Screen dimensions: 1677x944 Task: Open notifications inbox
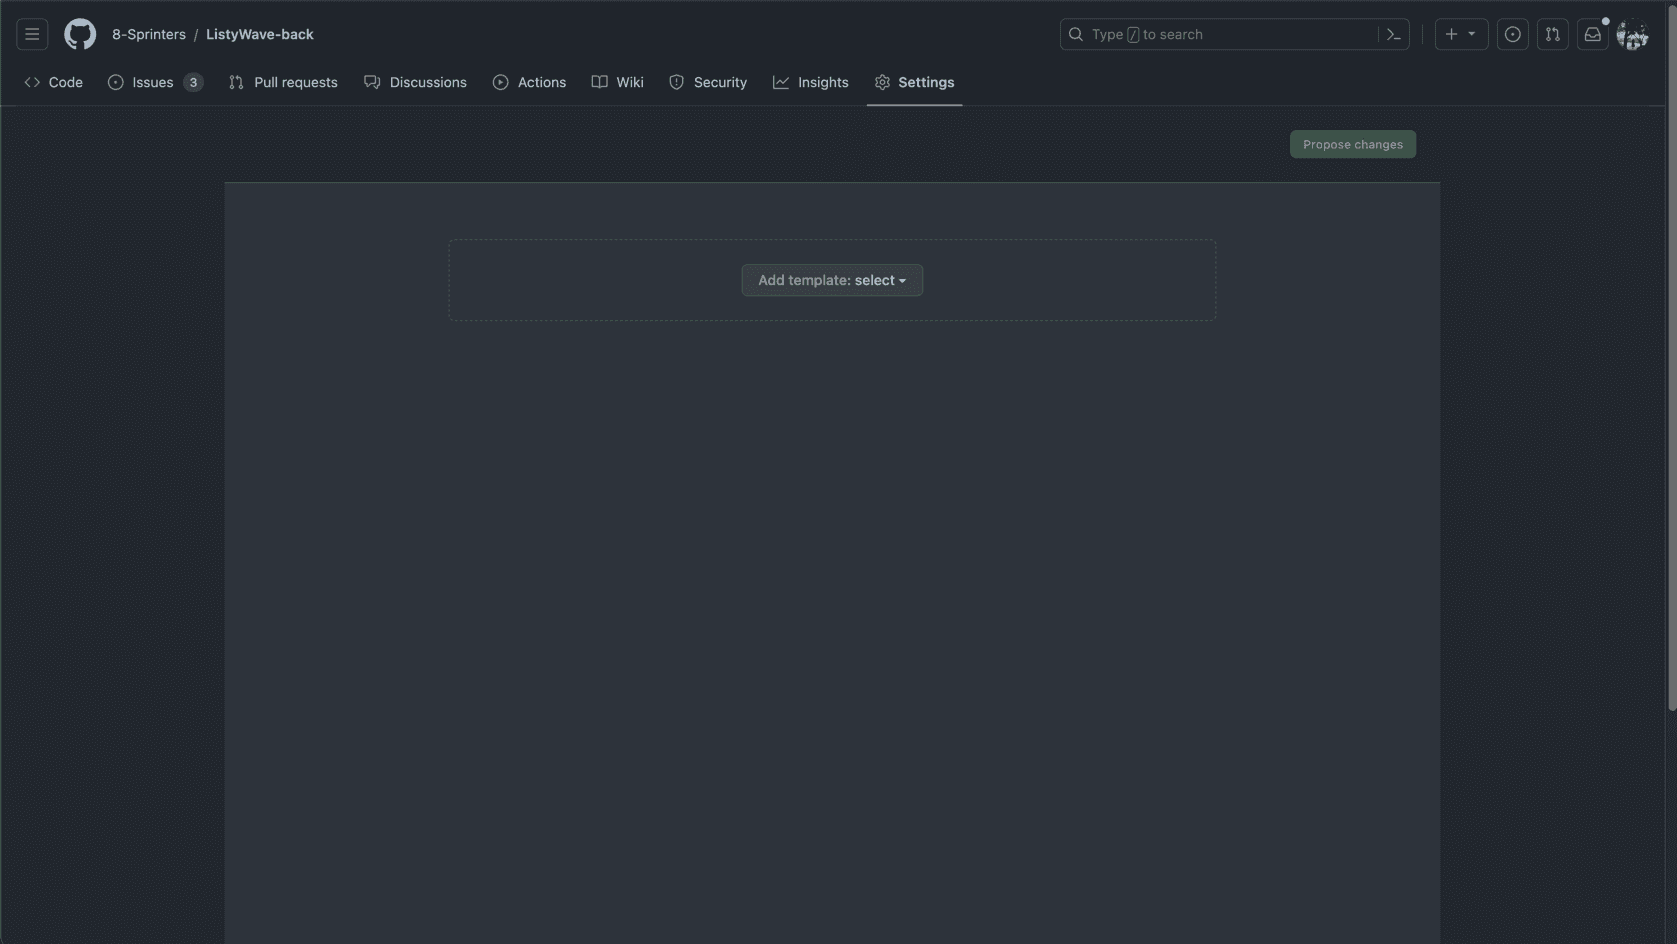1592,34
